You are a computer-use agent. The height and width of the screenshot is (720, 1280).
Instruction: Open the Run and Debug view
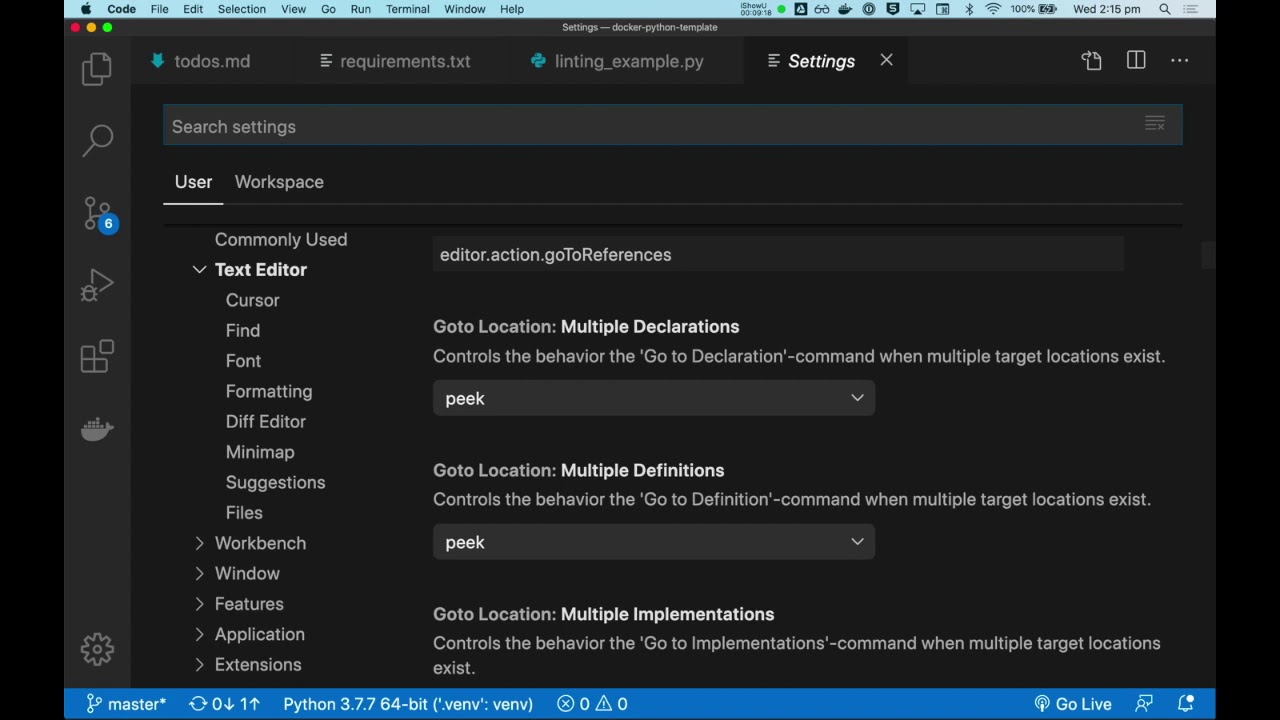coord(97,285)
